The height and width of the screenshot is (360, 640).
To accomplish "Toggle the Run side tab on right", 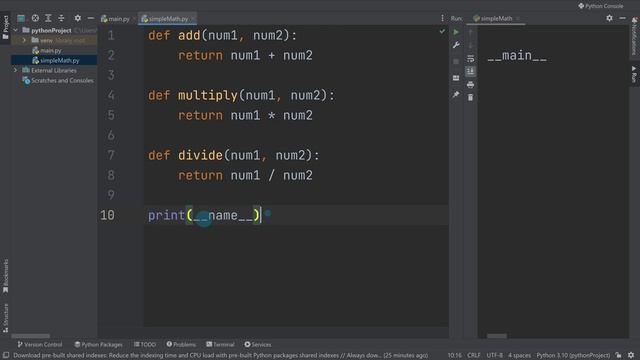I will 634,74.
